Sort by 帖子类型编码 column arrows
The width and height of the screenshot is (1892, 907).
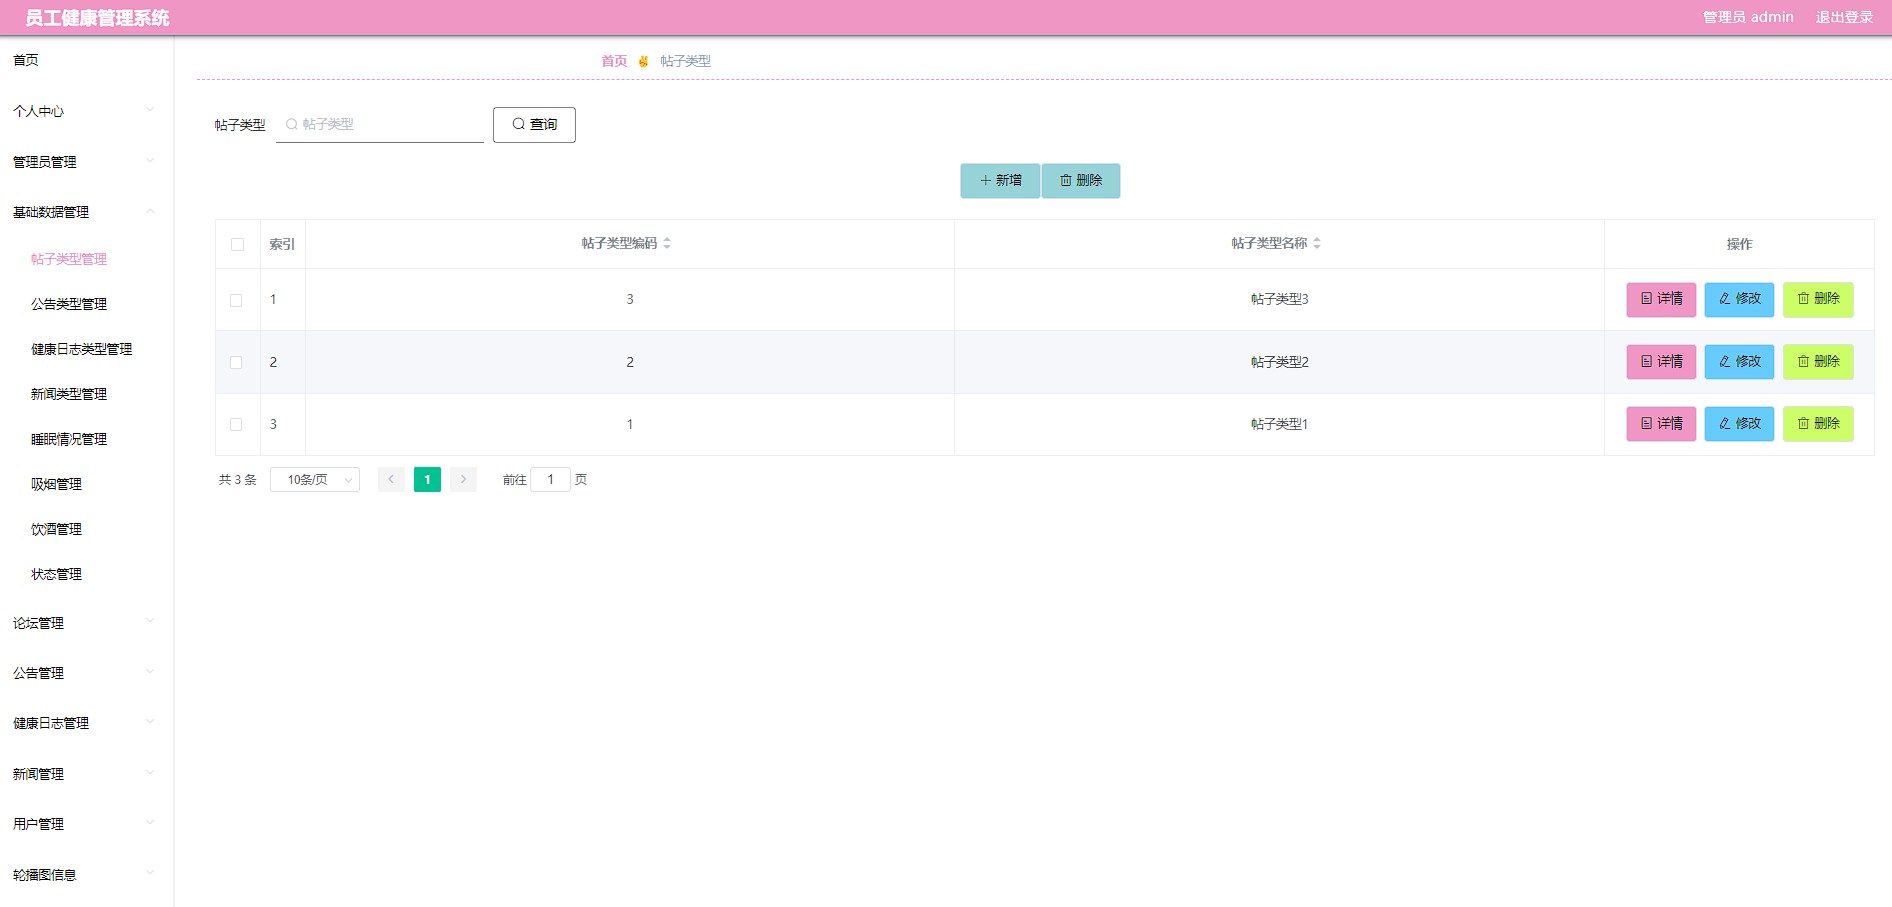coord(667,243)
